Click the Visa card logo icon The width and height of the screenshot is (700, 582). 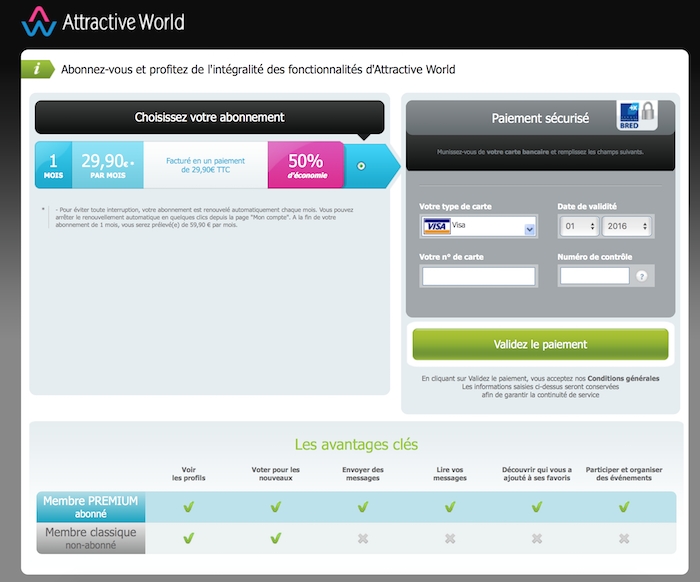tap(436, 226)
